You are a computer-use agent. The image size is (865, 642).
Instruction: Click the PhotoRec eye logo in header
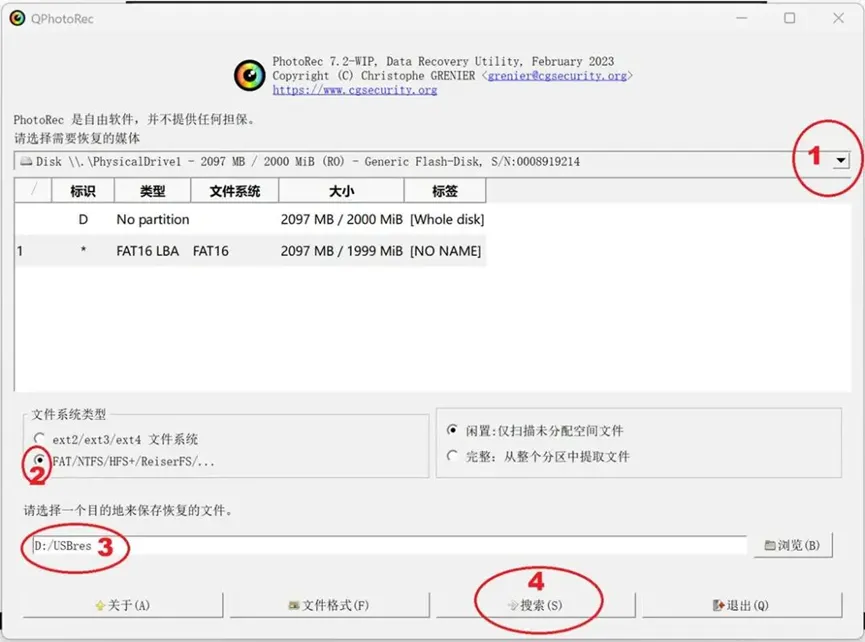coord(249,76)
